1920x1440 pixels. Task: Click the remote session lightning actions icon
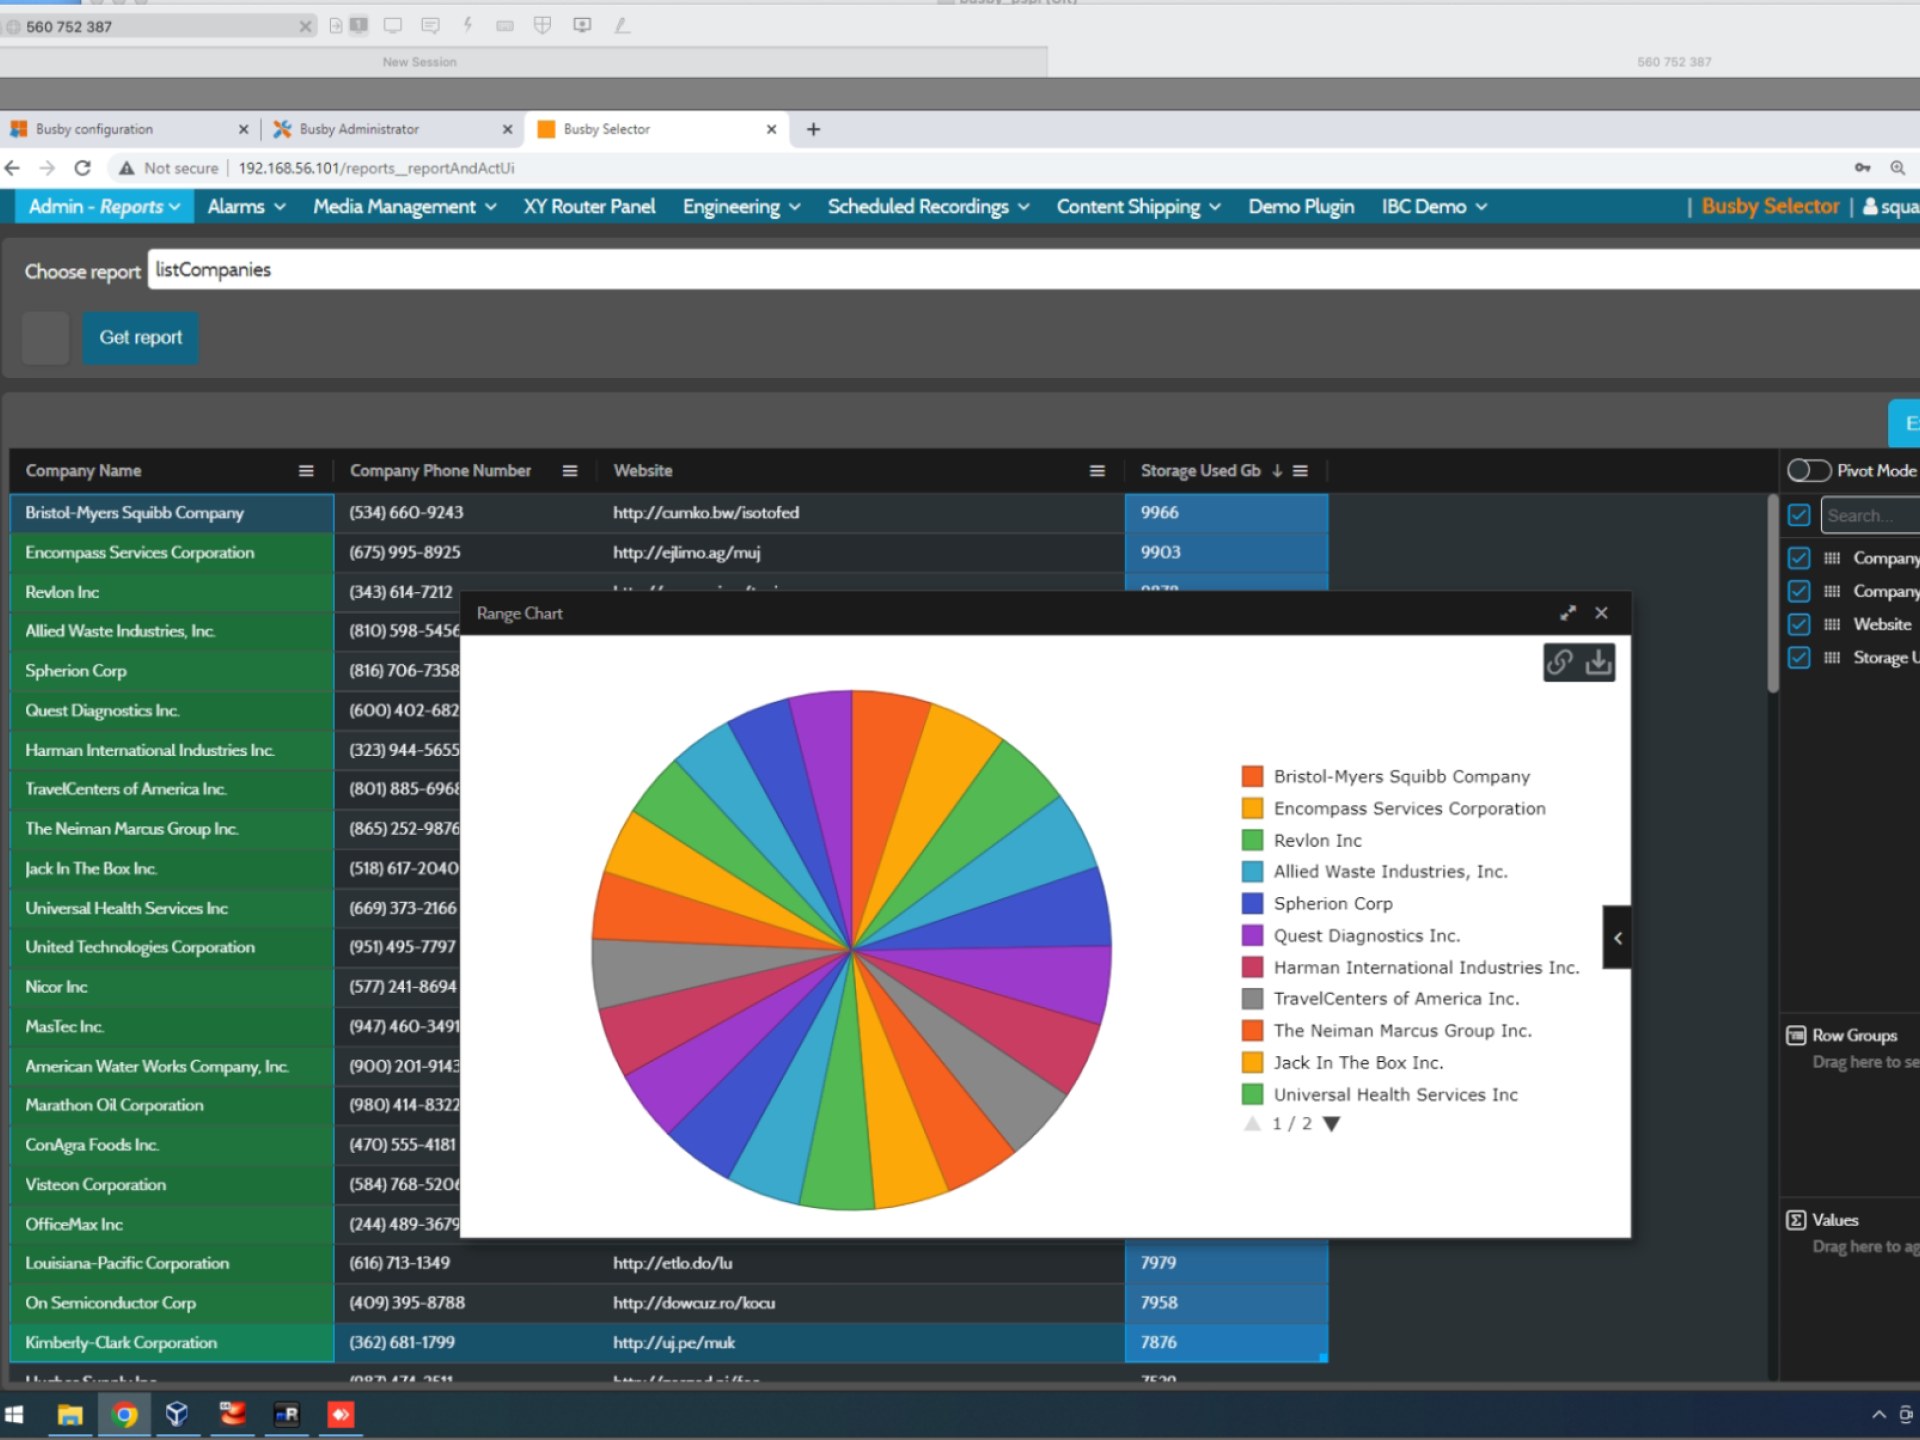tap(467, 26)
